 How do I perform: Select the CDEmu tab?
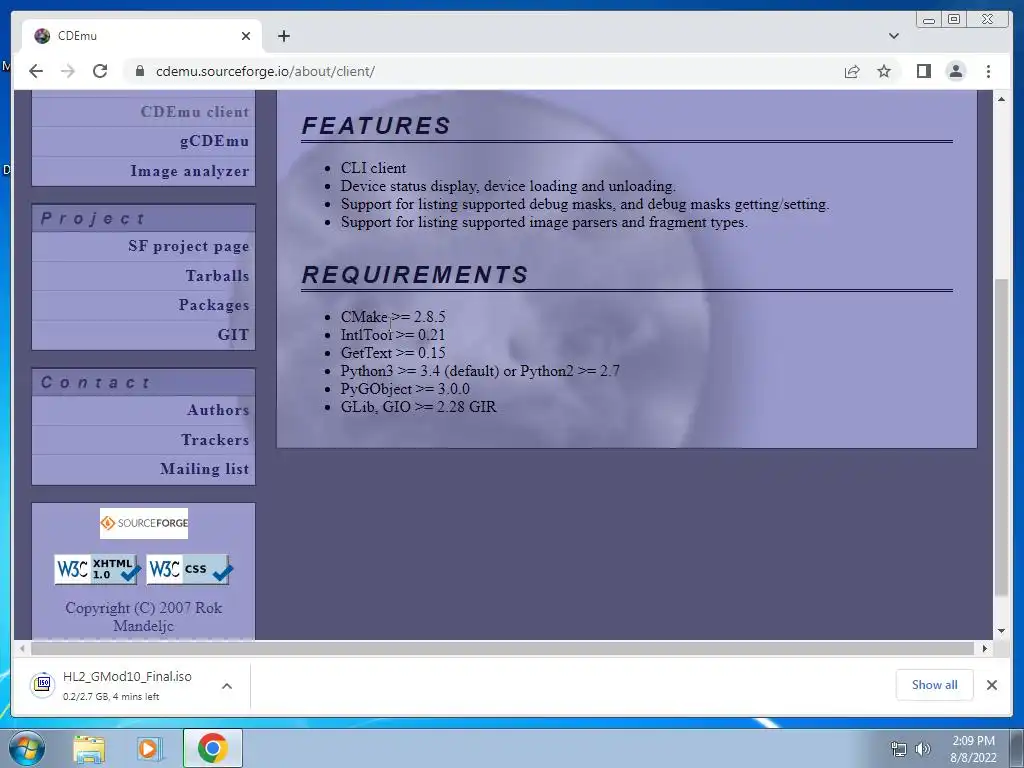point(142,36)
